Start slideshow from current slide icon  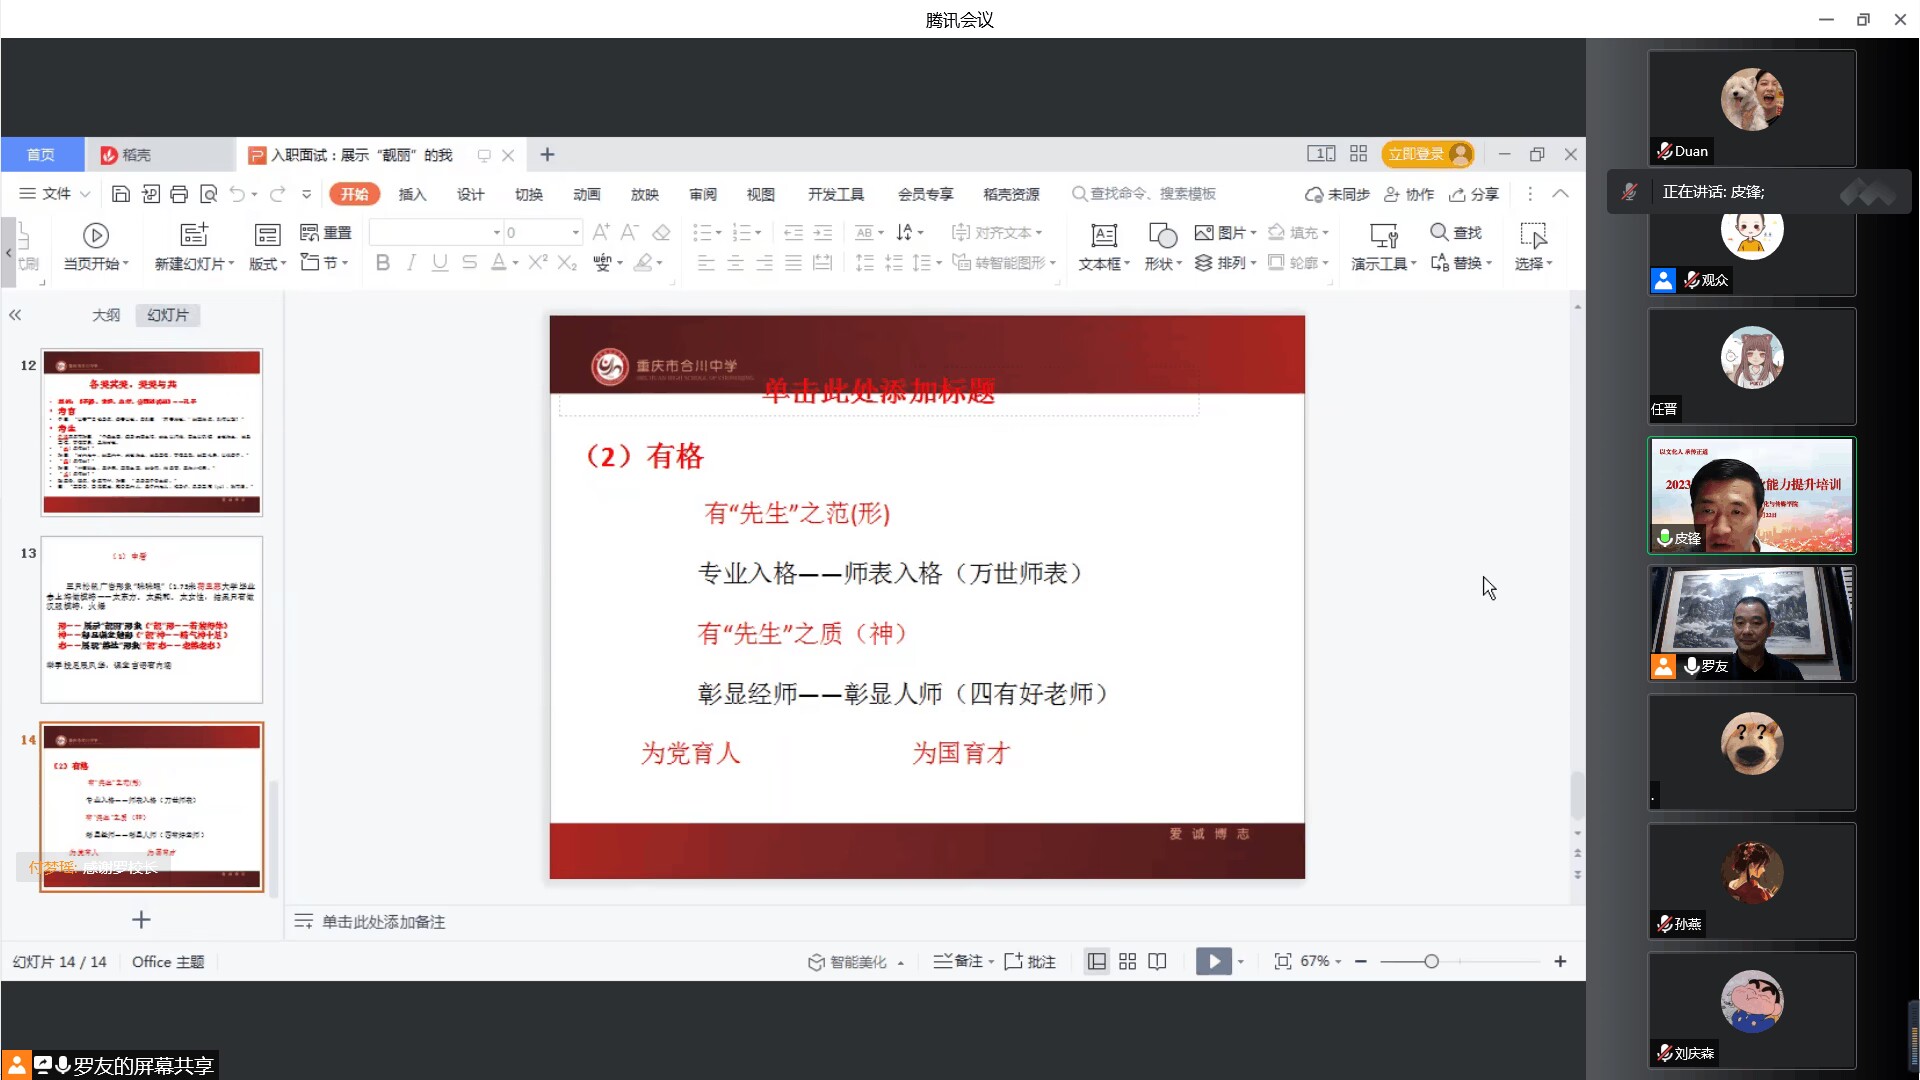pos(96,235)
